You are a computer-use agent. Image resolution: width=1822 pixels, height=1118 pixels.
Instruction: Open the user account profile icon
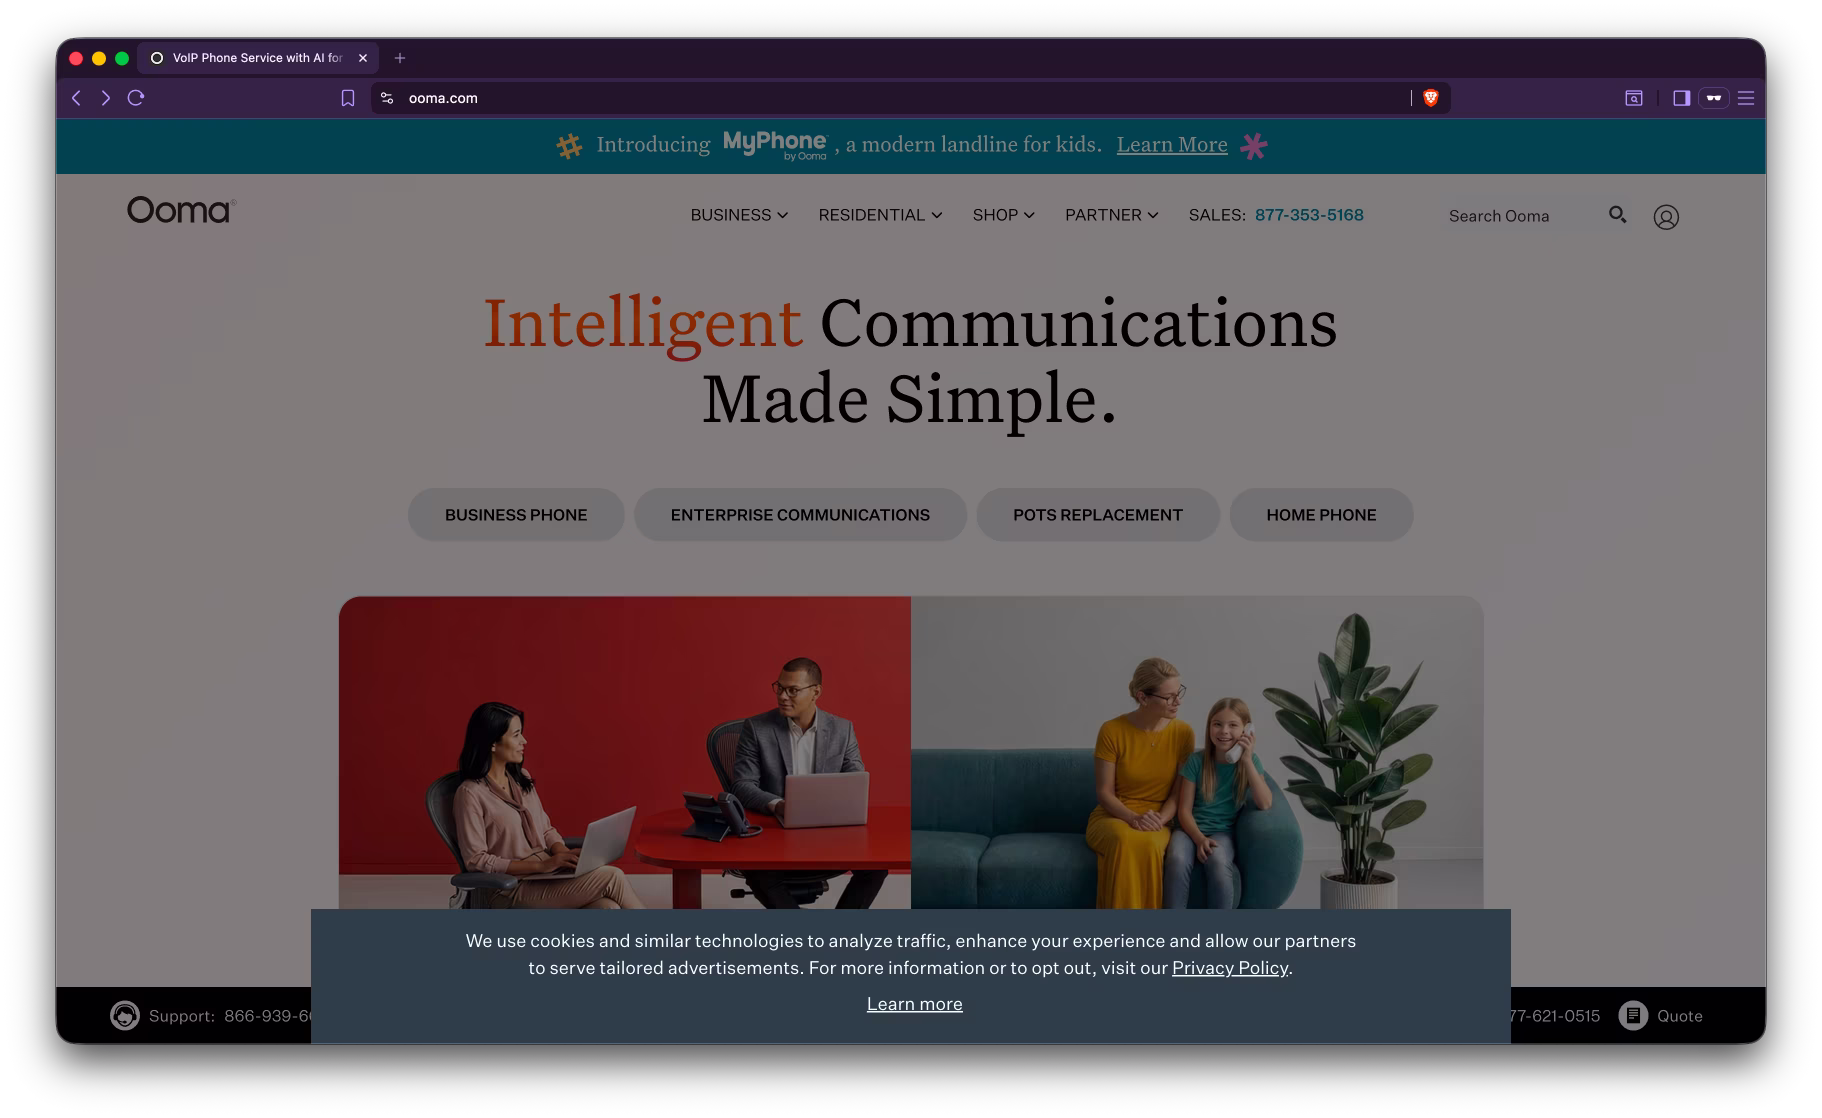[1666, 217]
